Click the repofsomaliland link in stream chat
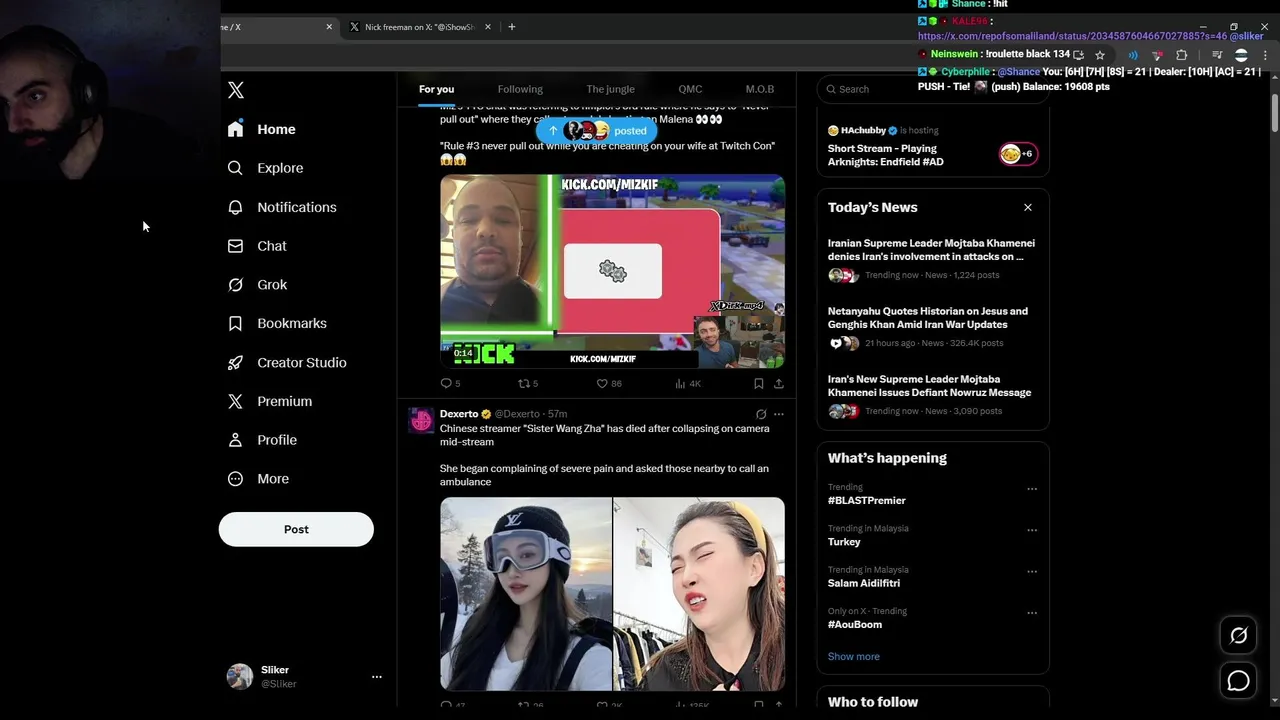1280x720 pixels. pyautogui.click(x=1072, y=36)
